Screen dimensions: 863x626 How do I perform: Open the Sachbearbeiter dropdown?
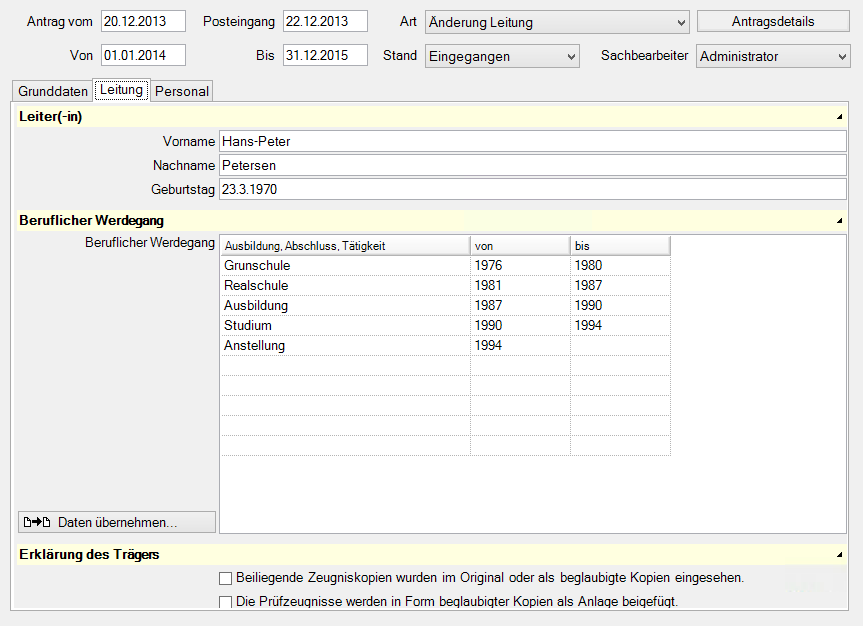click(x=841, y=57)
